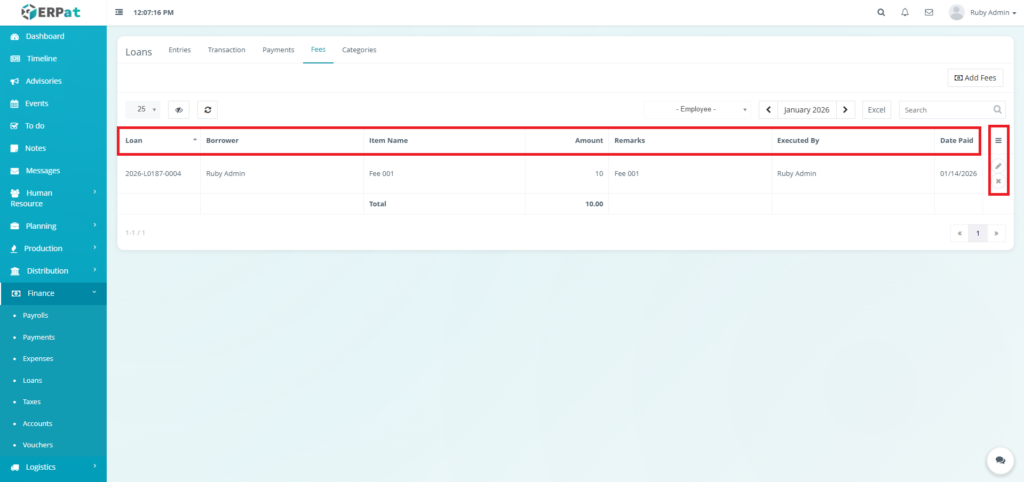
Task: Toggle column visibility eye button
Action: [179, 110]
